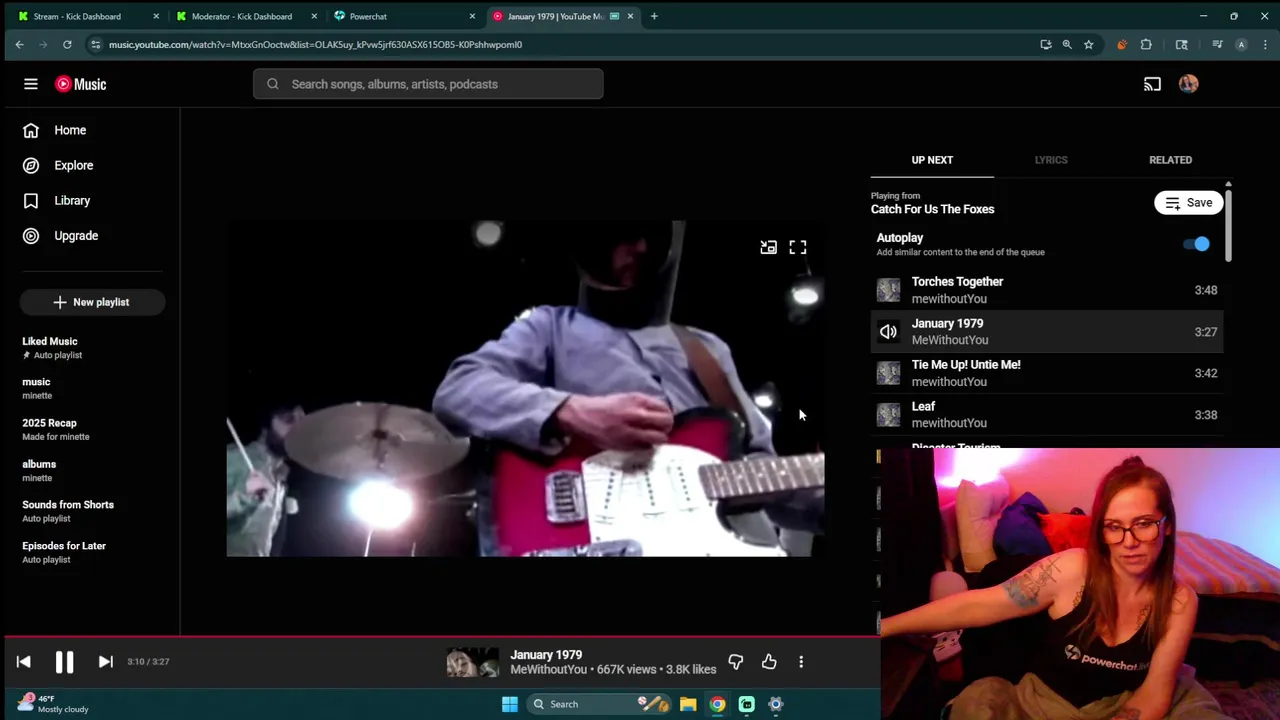
Task: Close the January 1979 YouTube Music tab
Action: (x=630, y=16)
